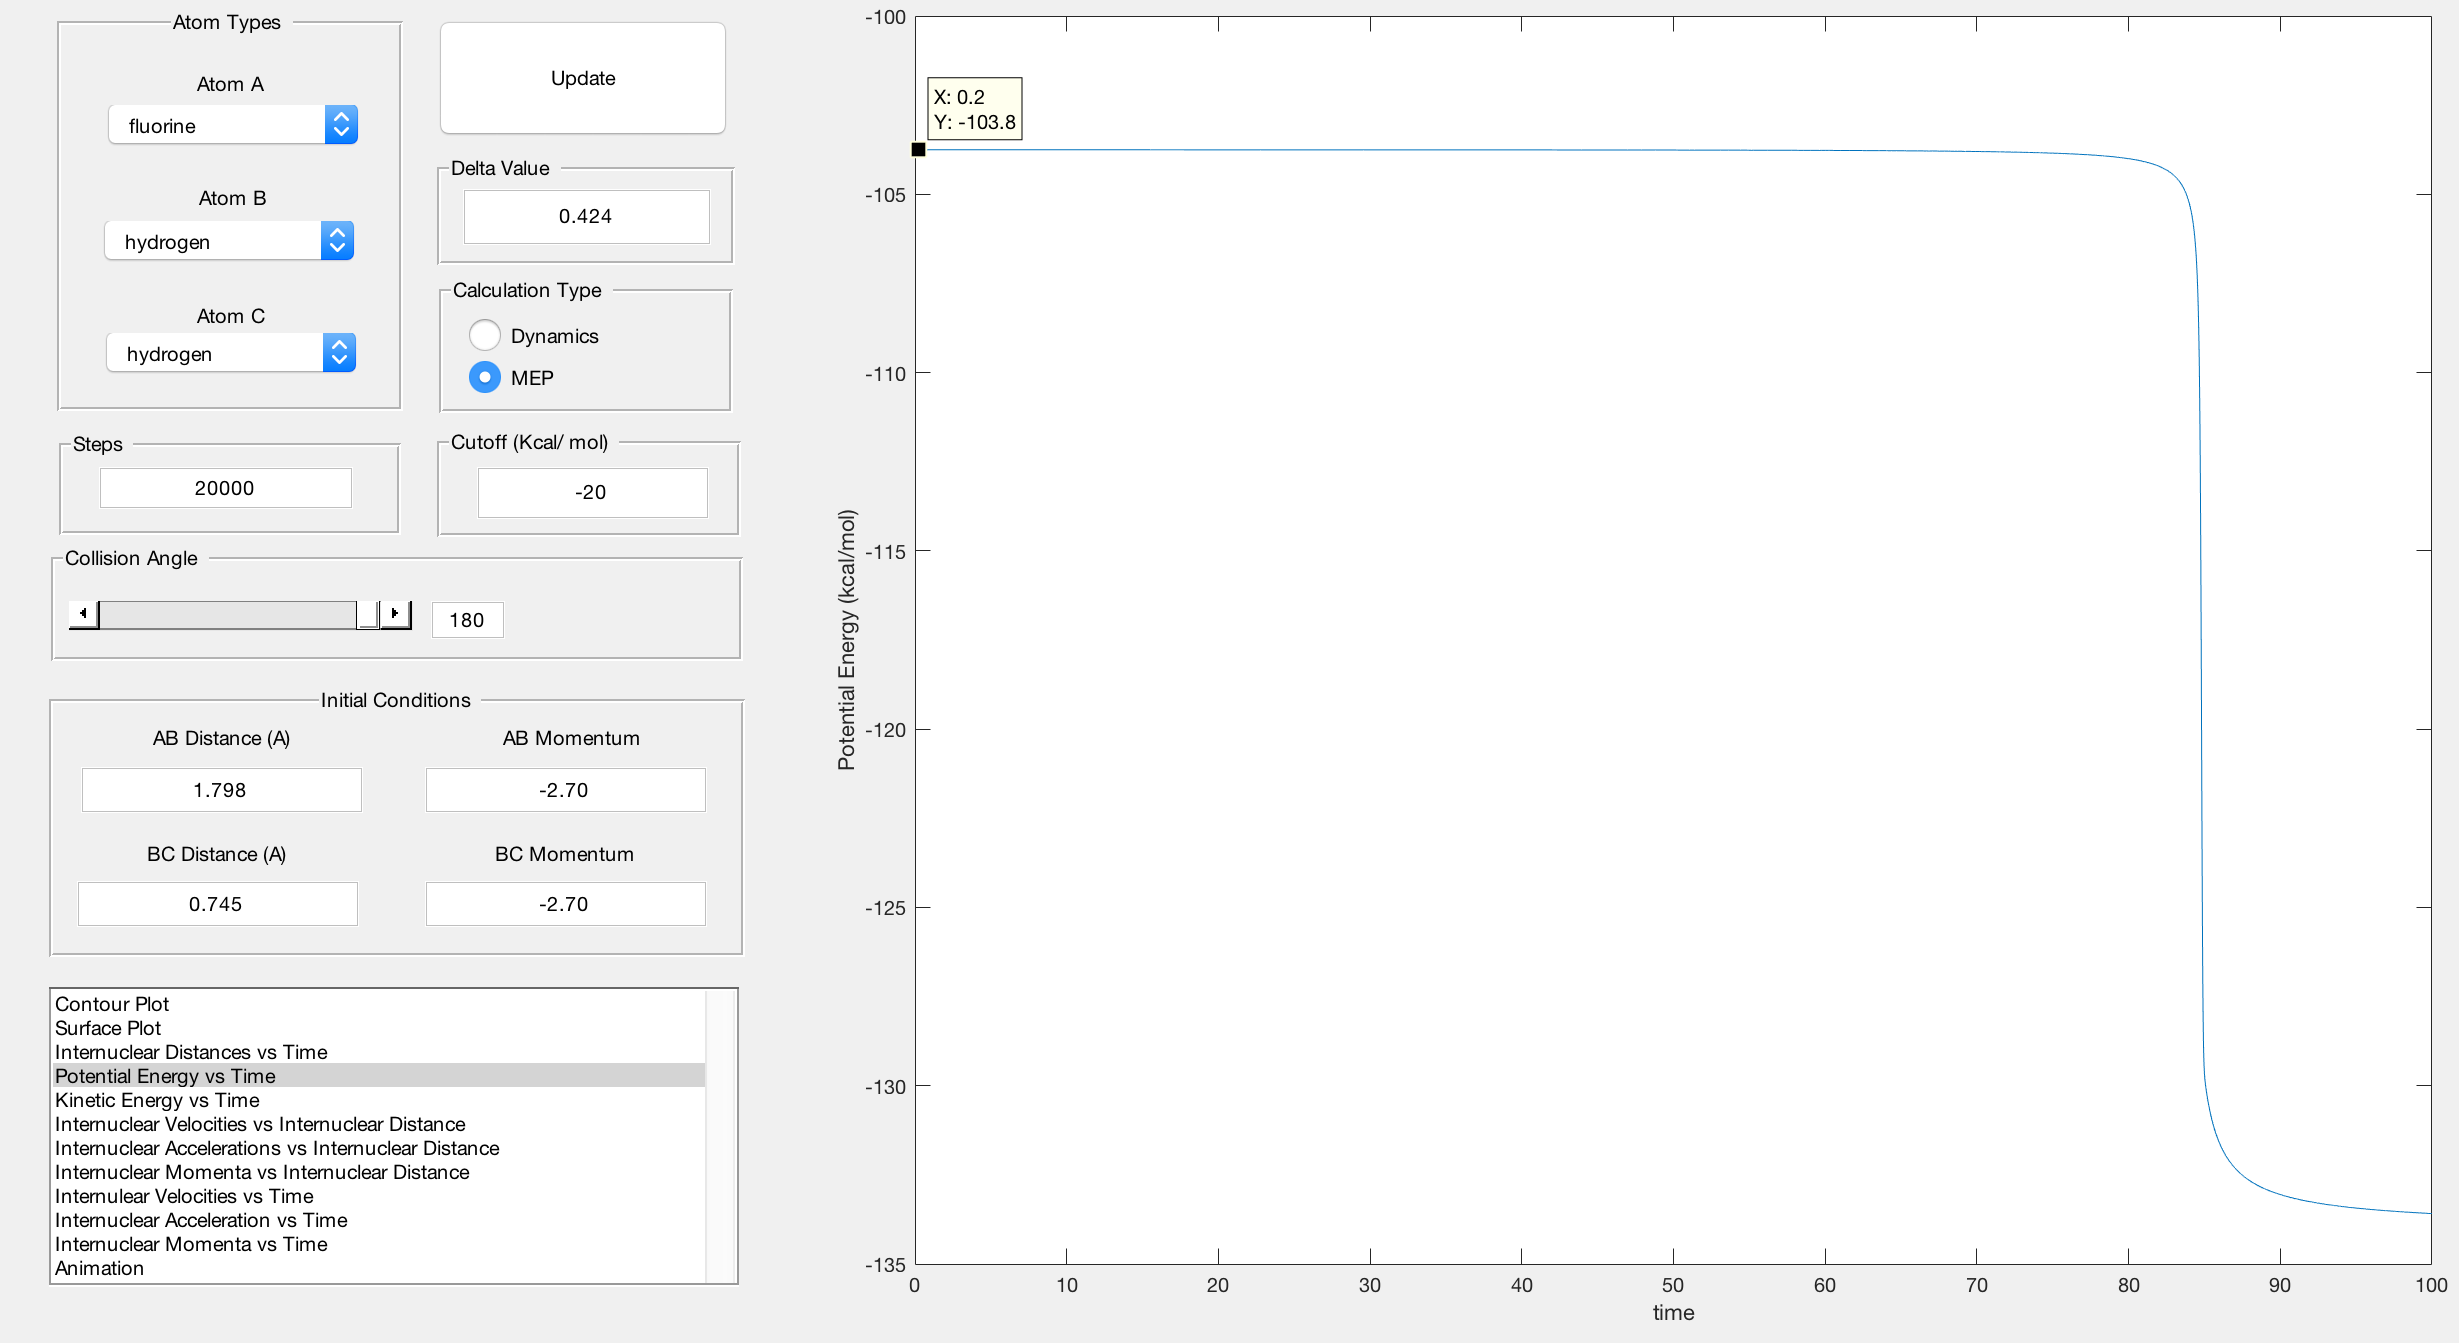The width and height of the screenshot is (2459, 1343).
Task: Choose Kinetic Energy vs Time
Action: [x=157, y=1099]
